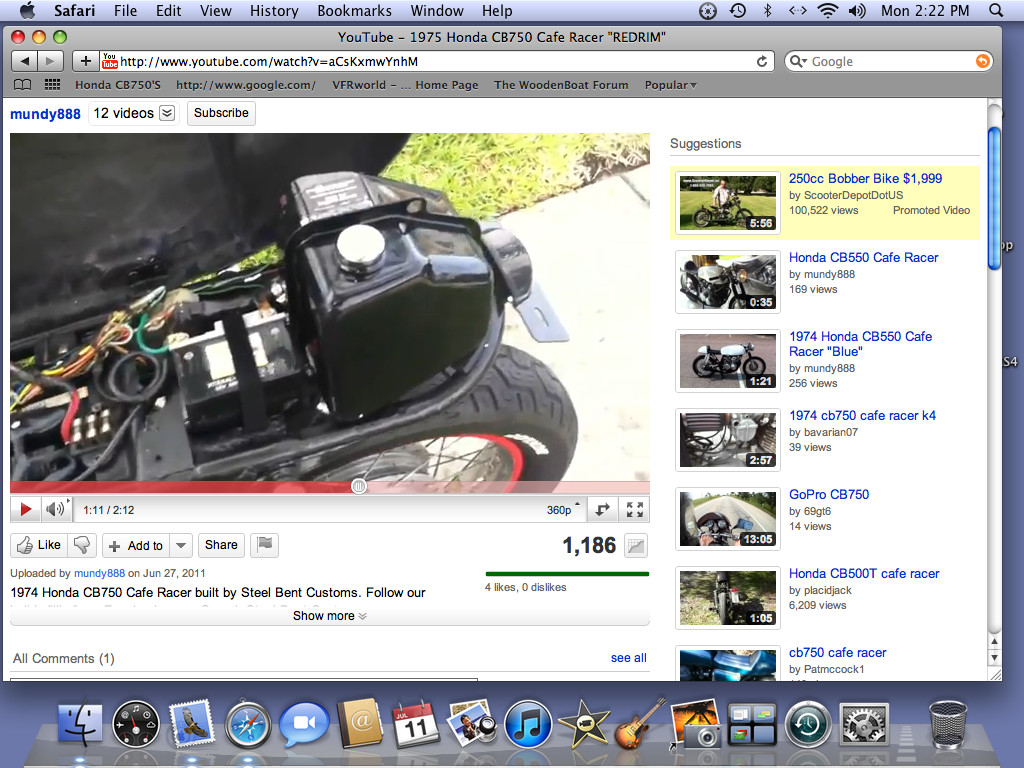Enter fullscreen video mode
Image resolution: width=1024 pixels, height=768 pixels.
point(634,509)
